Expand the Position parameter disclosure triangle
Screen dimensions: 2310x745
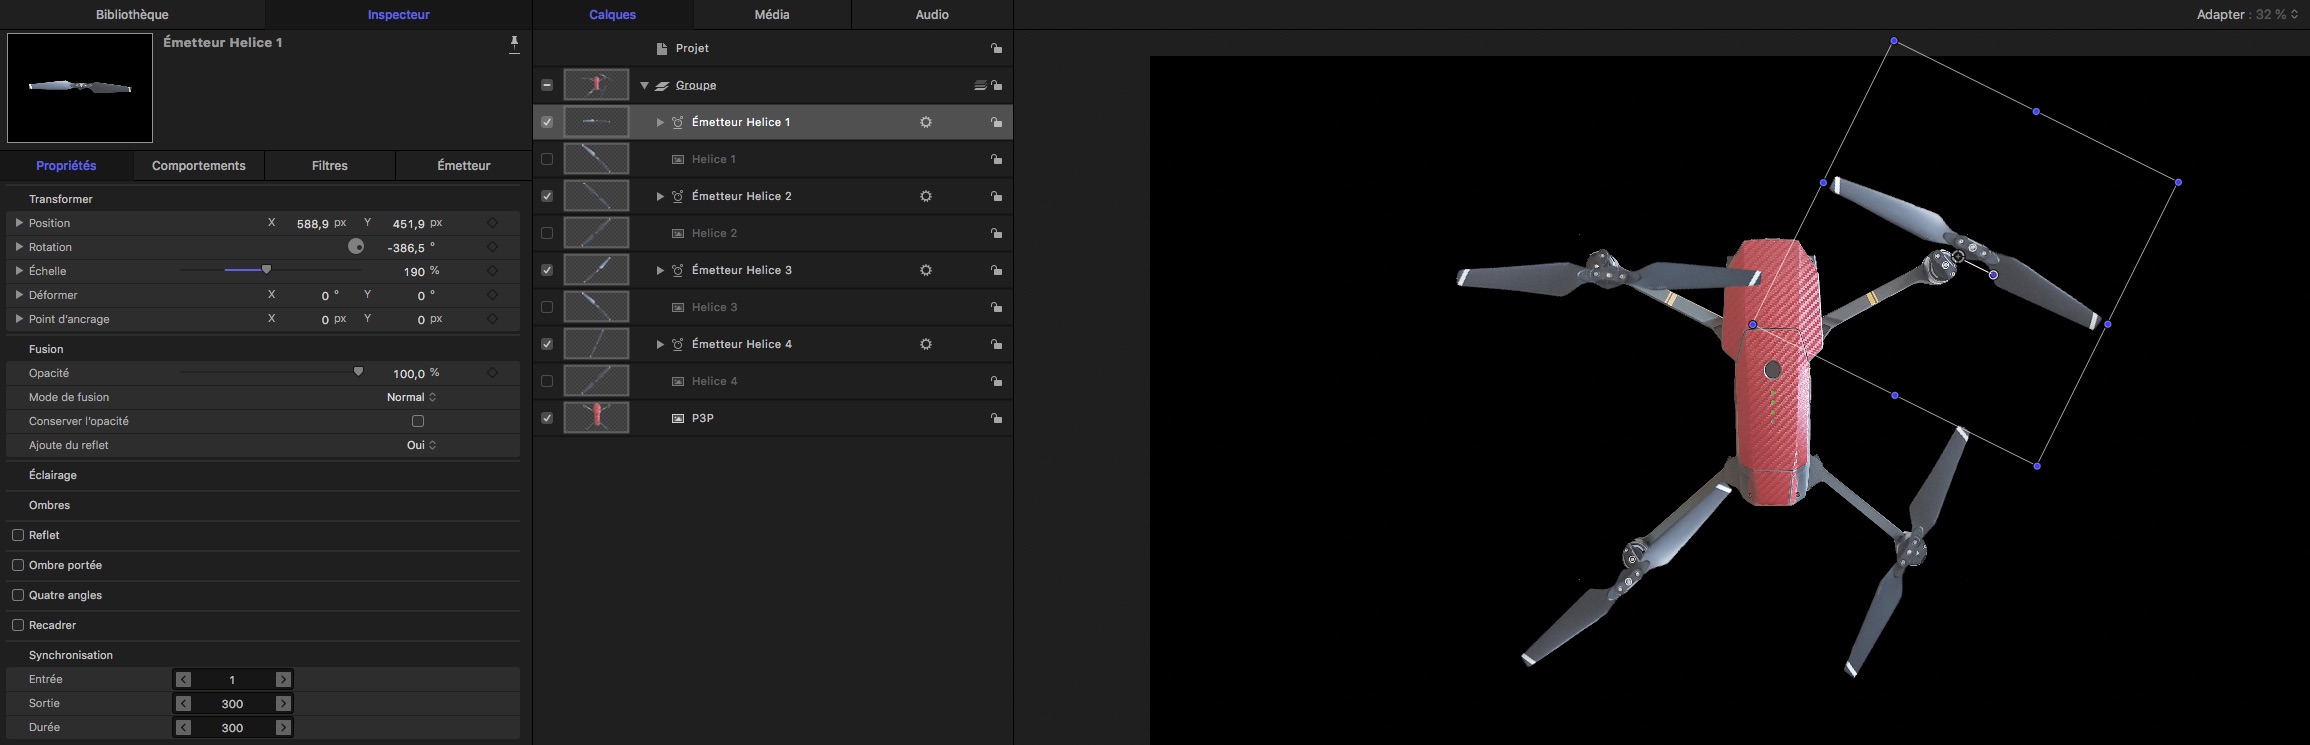[x=19, y=223]
